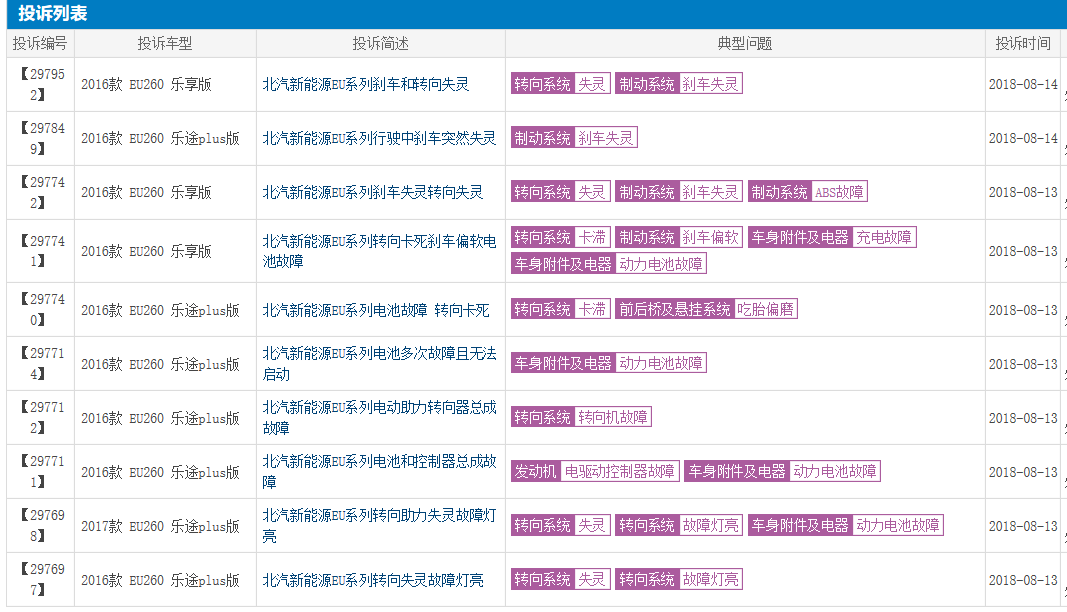Open complaint 北汽新能源EU系列电动助力转向器总成故障
This screenshot has width=1067, height=612.
tap(380, 418)
